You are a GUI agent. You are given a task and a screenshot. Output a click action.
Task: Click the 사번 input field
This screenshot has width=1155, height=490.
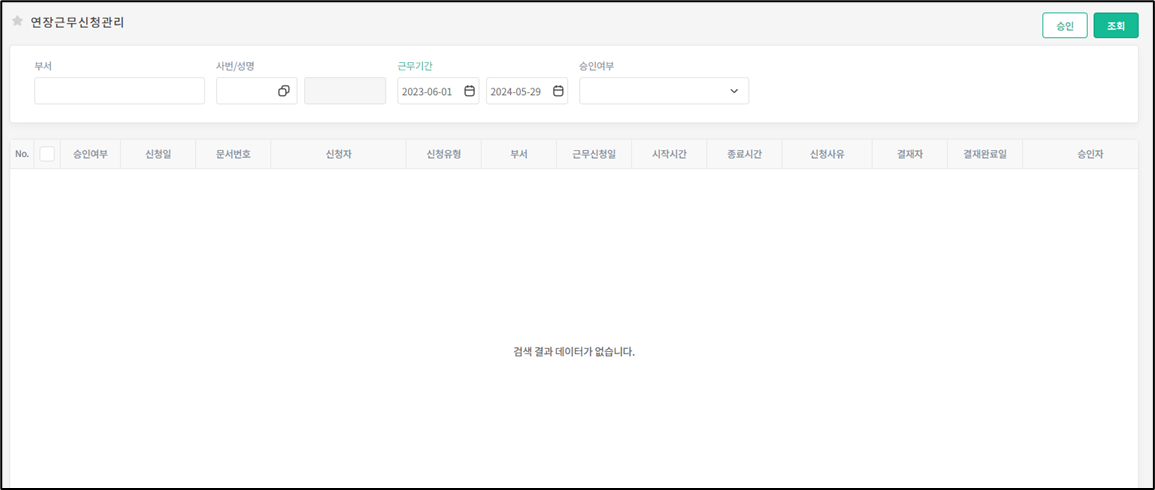coord(246,91)
